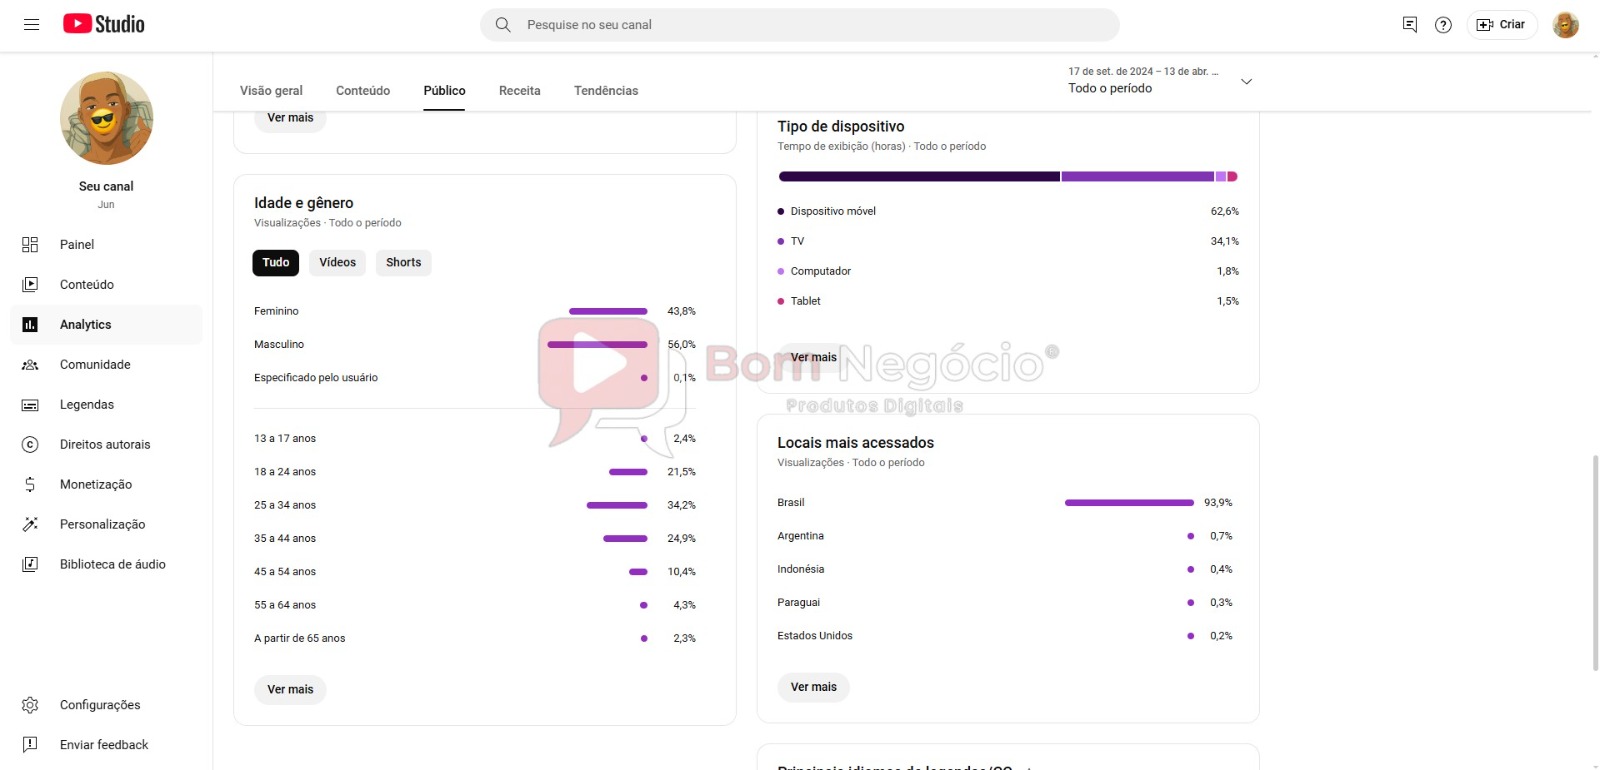Viewport: 1600px width, 770px height.
Task: Open Configurações in the sidebar
Action: coord(106,705)
